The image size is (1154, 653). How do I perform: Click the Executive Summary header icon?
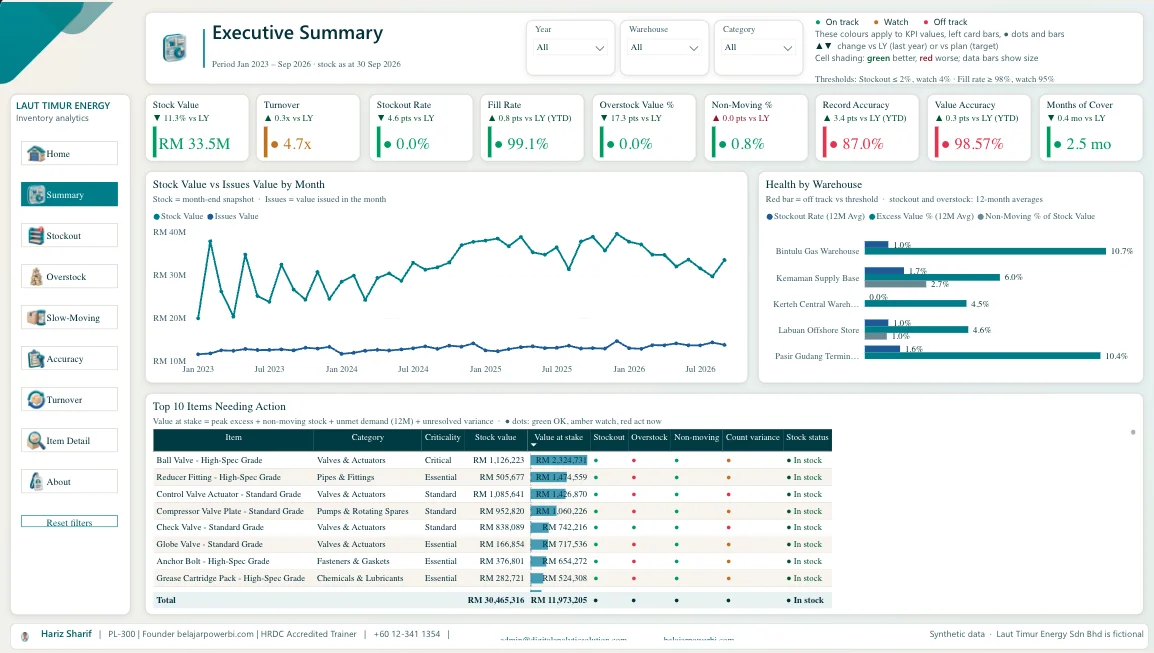(x=174, y=48)
